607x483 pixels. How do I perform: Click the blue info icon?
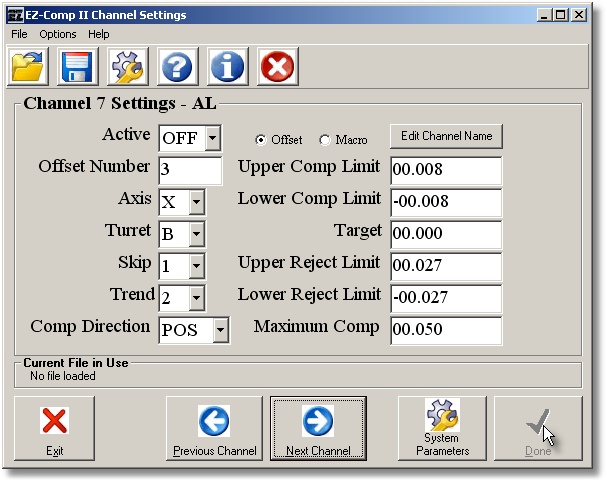coord(228,66)
